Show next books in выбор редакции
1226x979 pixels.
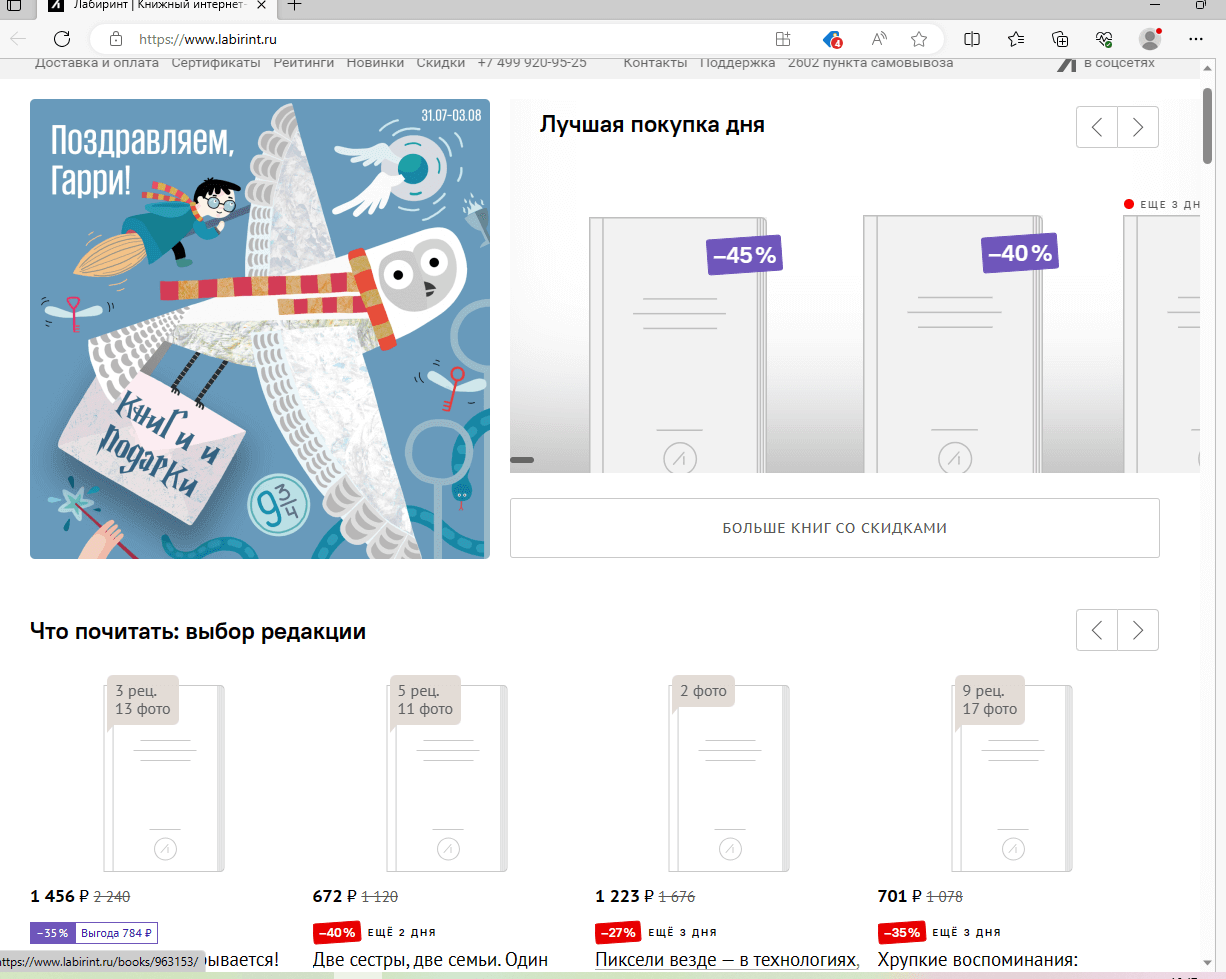click(x=1138, y=630)
